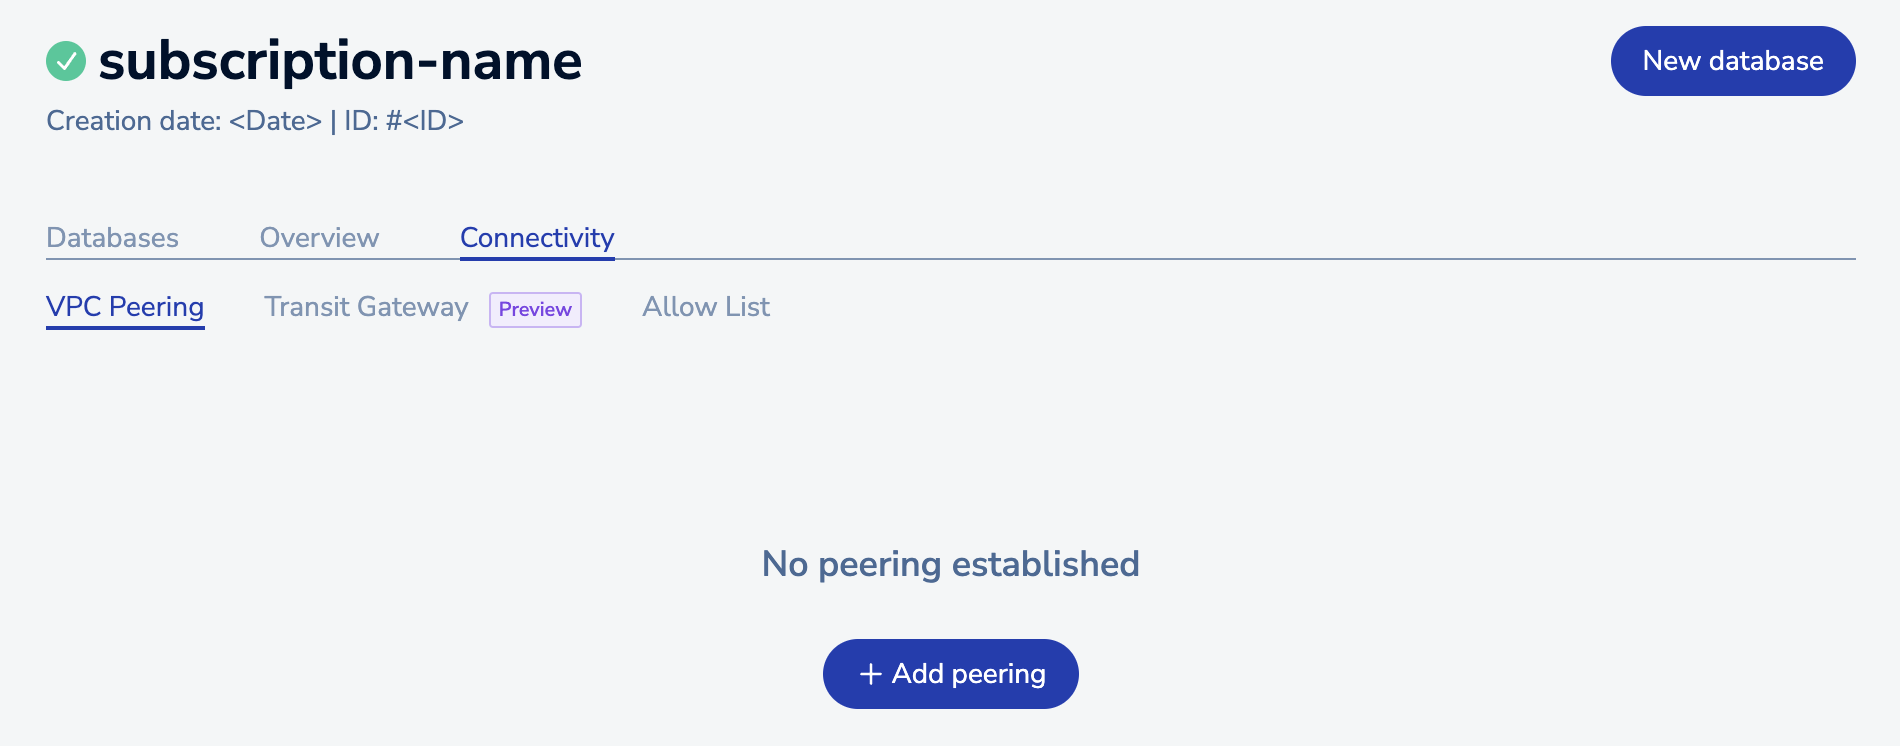Click the <Date> placeholder value
This screenshot has width=1900, height=746.
pos(275,121)
